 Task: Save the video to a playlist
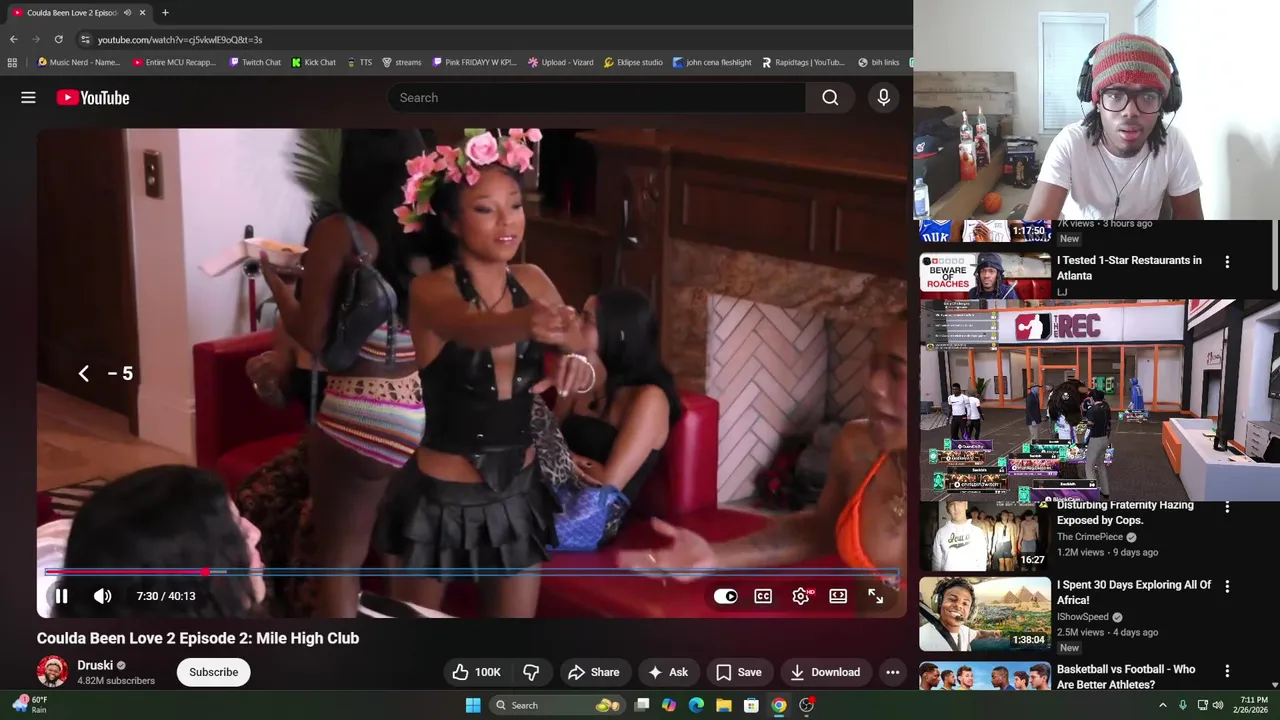point(739,672)
